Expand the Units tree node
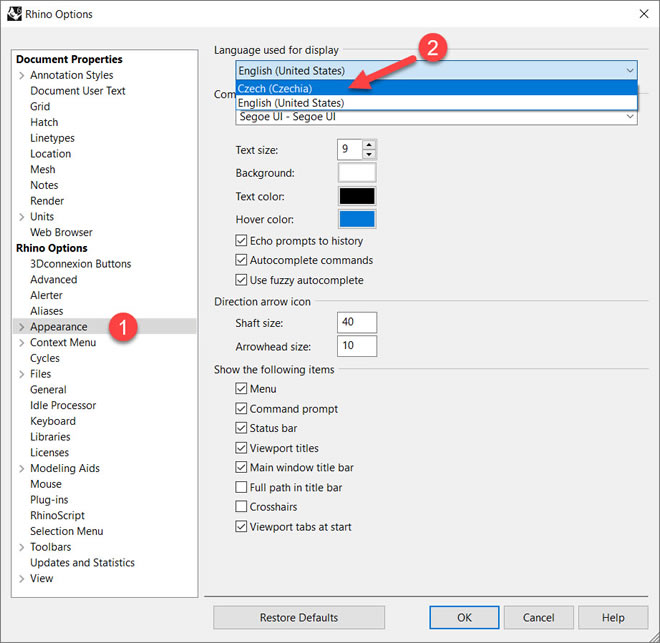This screenshot has height=643, width=660. tap(21, 217)
